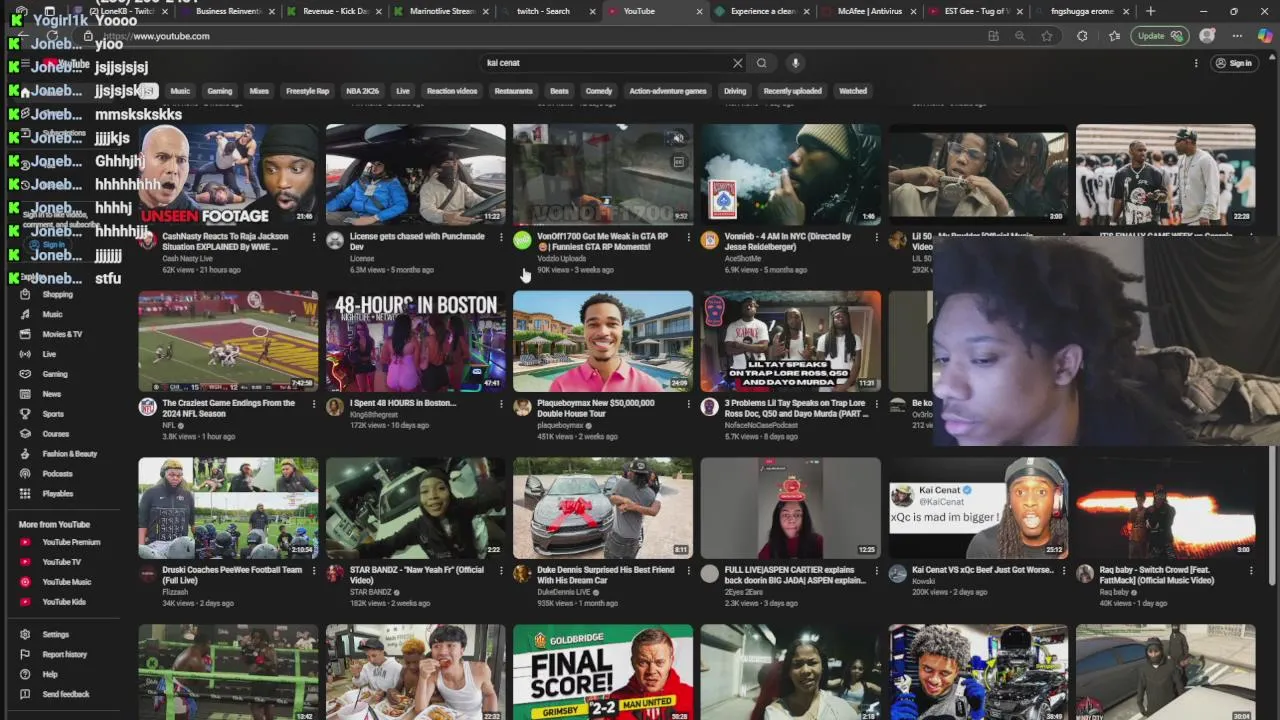Select the NBA 2K26 filter chip
Viewport: 1280px width, 720px height.
(x=362, y=91)
